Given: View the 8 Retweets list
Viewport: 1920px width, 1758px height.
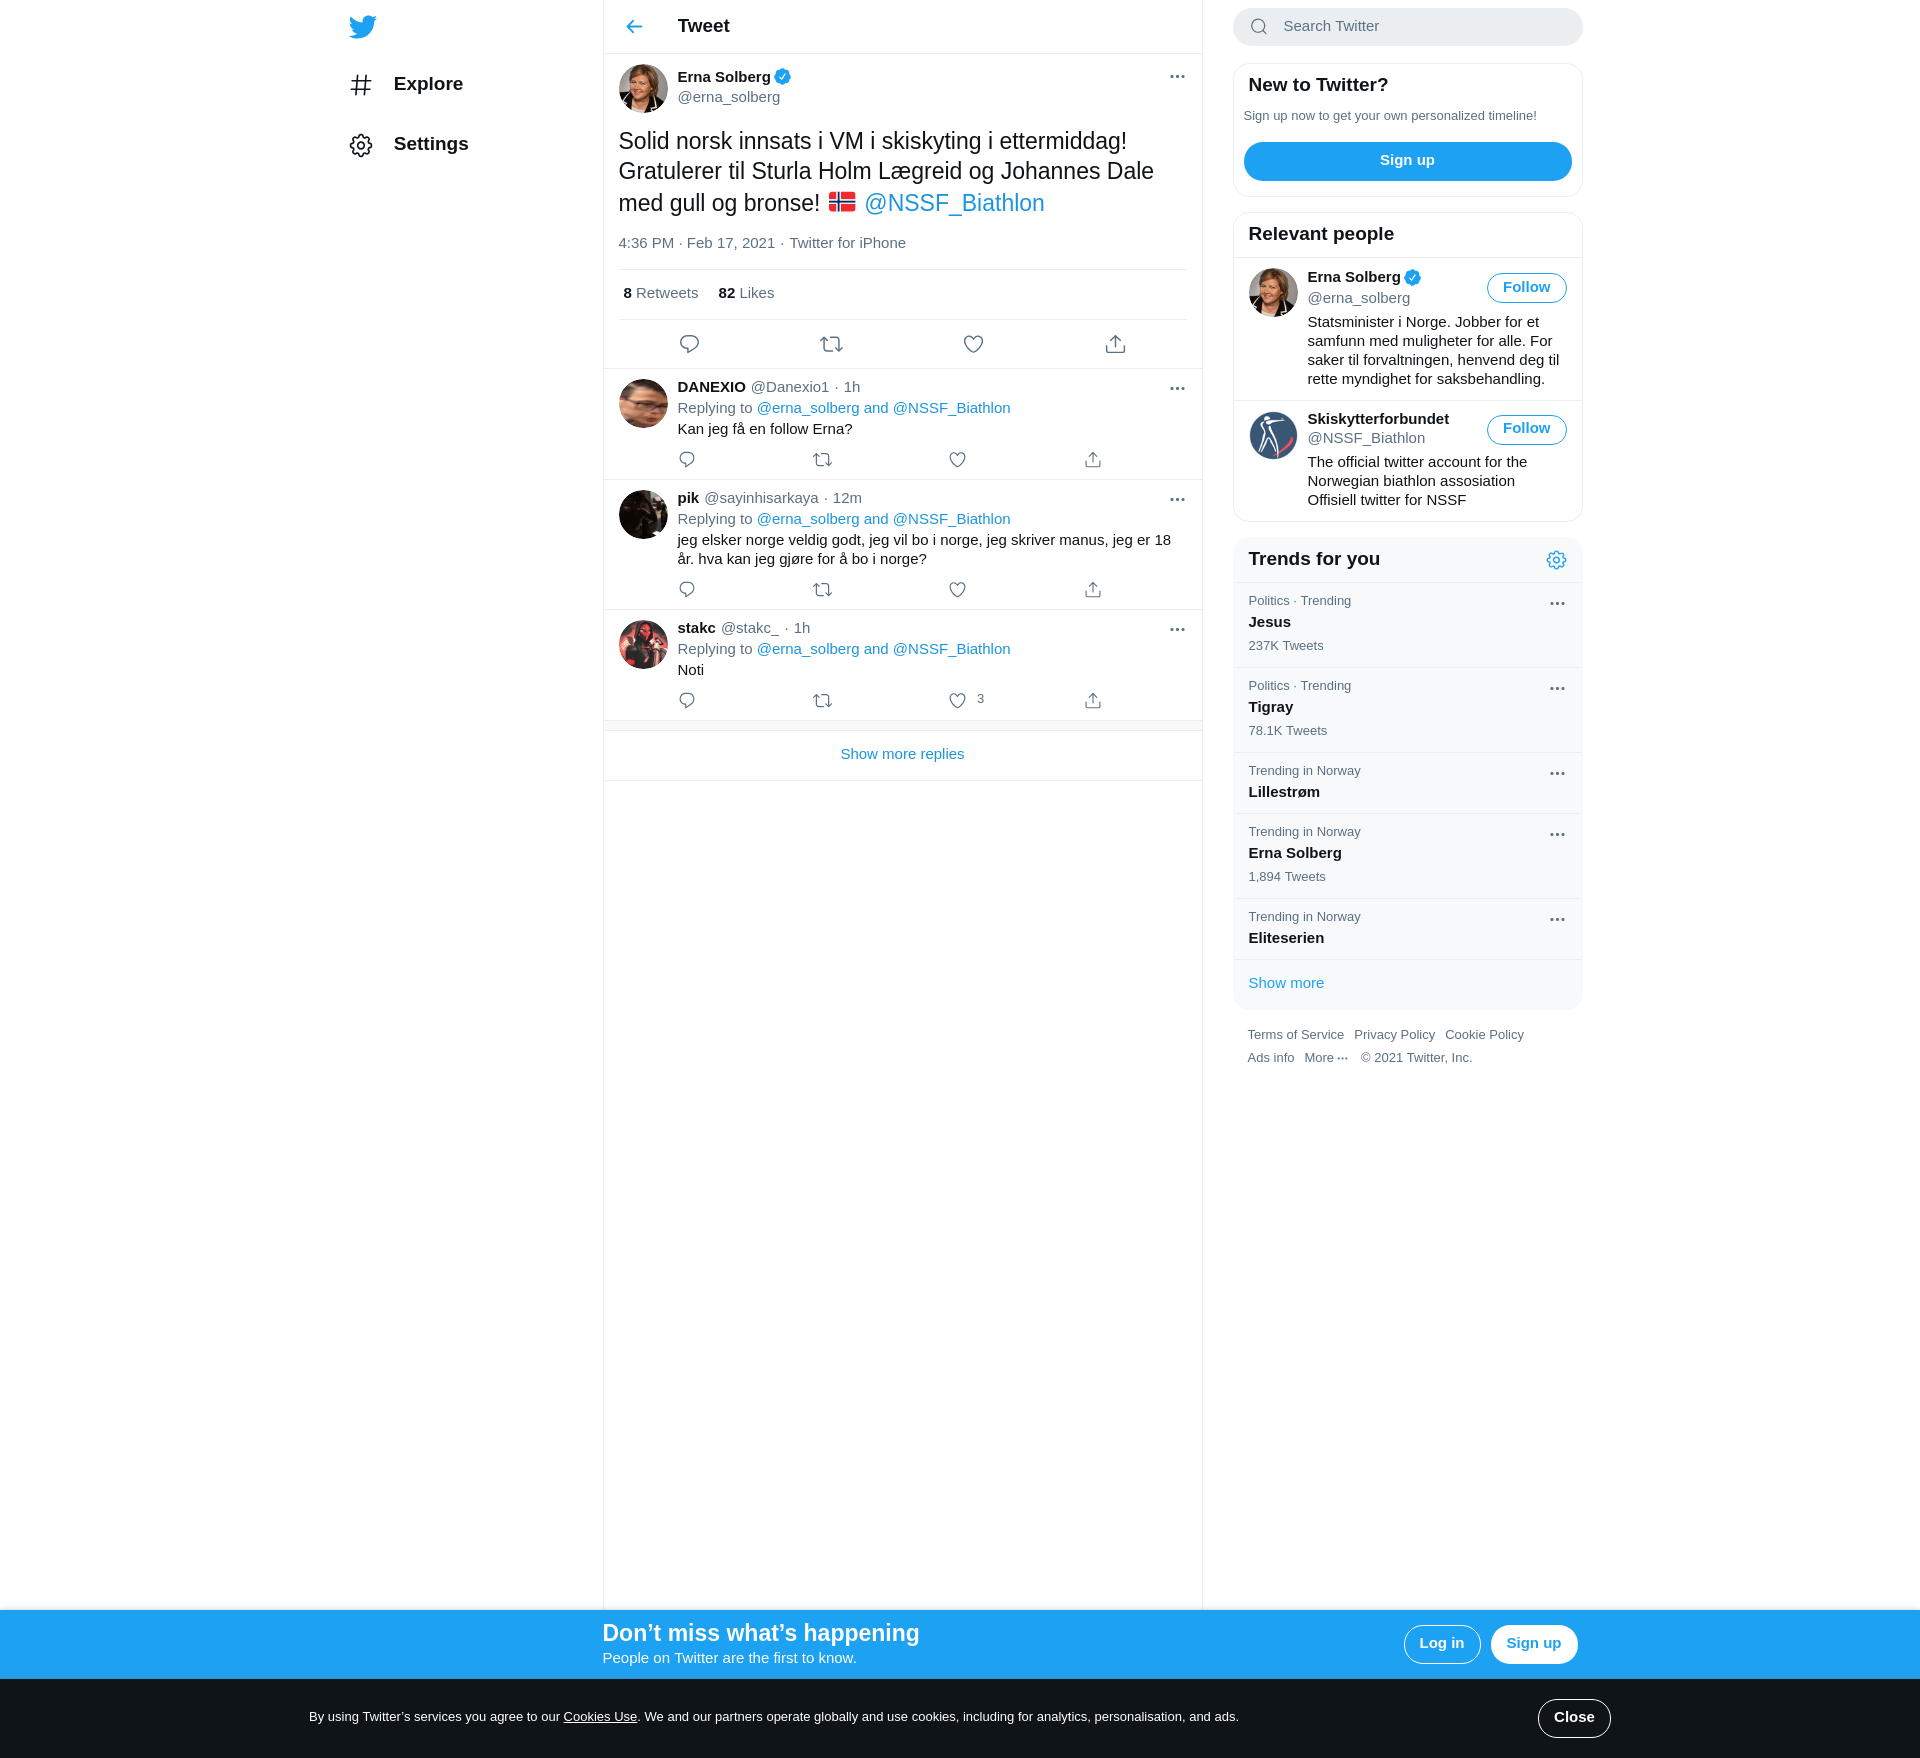Looking at the screenshot, I should tap(660, 293).
